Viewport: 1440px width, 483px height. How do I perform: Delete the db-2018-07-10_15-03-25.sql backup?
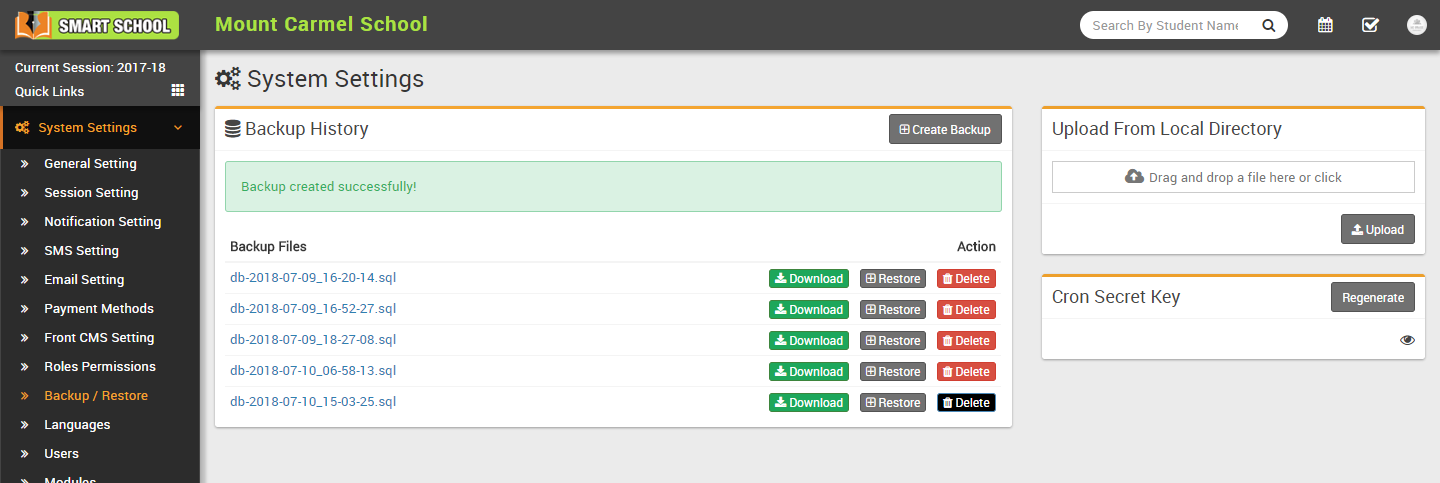coord(966,403)
